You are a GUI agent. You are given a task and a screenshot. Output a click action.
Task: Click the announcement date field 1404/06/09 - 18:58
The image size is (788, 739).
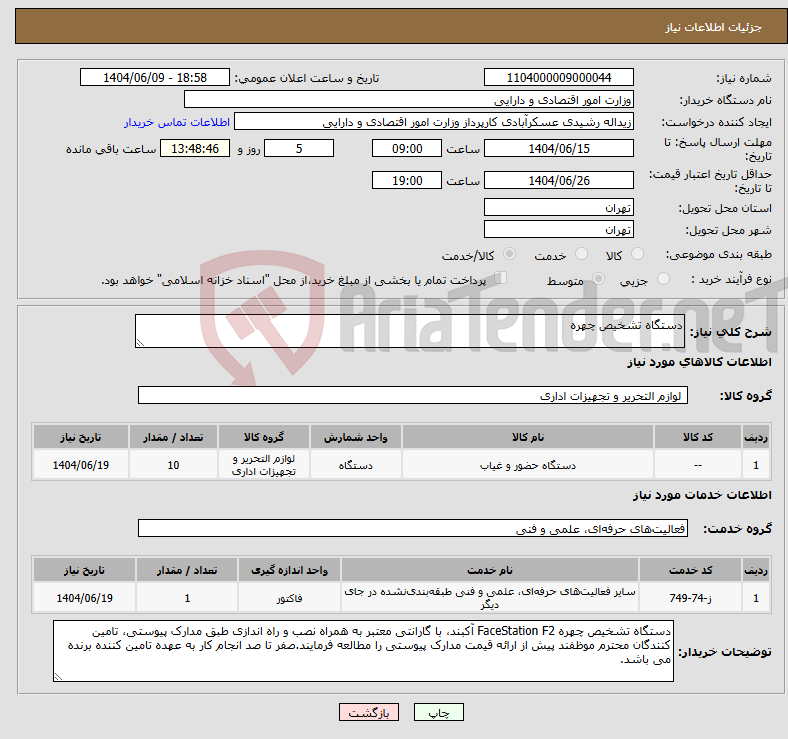click(155, 77)
